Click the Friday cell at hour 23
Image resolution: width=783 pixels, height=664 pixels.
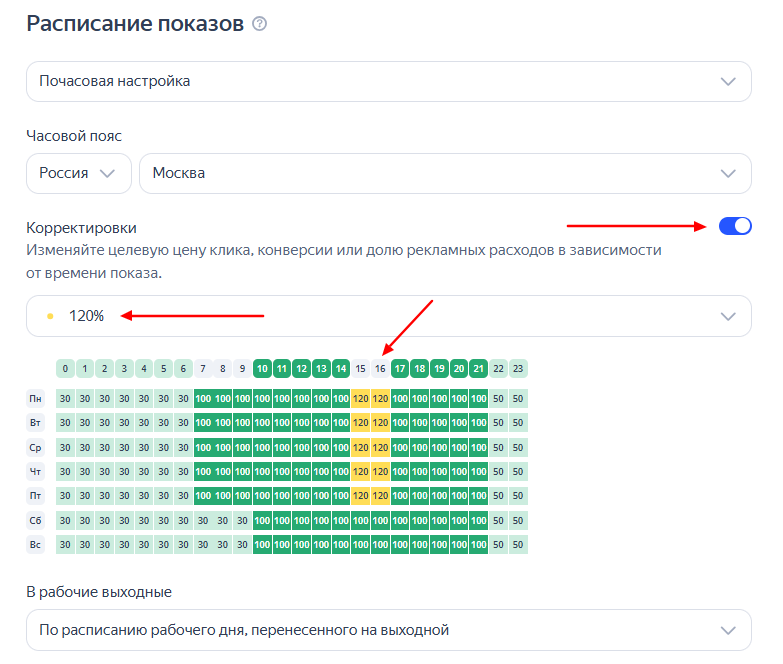point(518,495)
